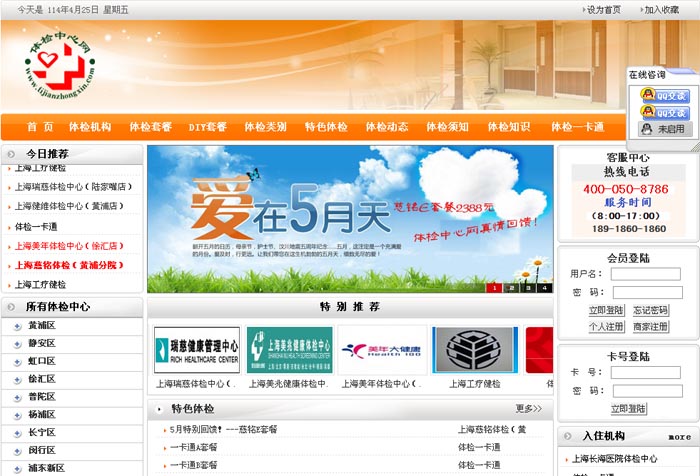Expand the 黄浦区 district plus icon
700x476 pixels.
click(17, 326)
